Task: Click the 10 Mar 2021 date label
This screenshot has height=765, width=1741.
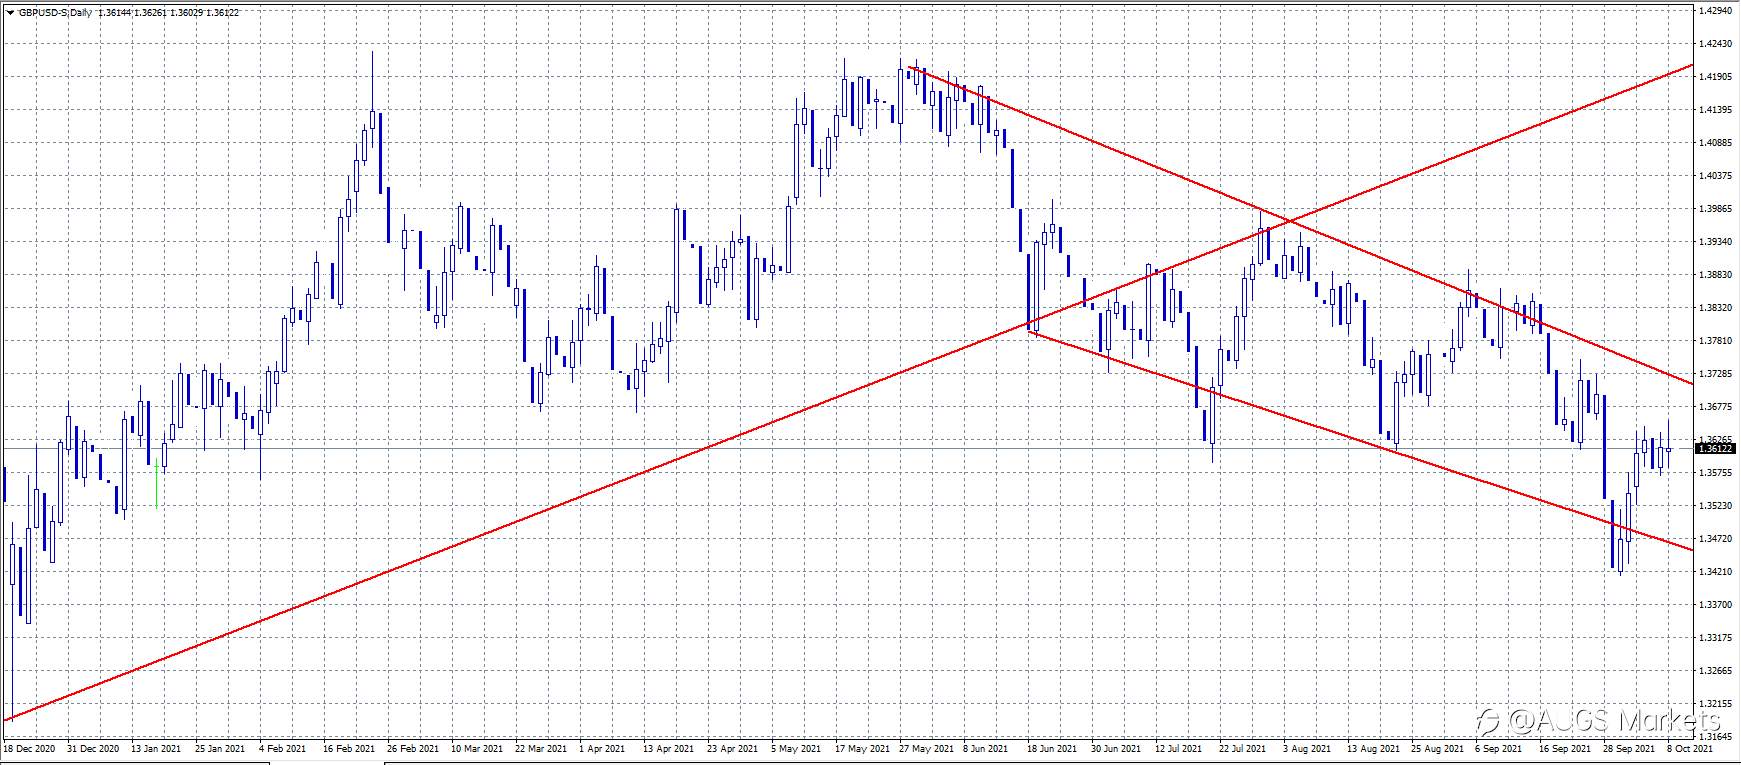Action: click(x=477, y=747)
